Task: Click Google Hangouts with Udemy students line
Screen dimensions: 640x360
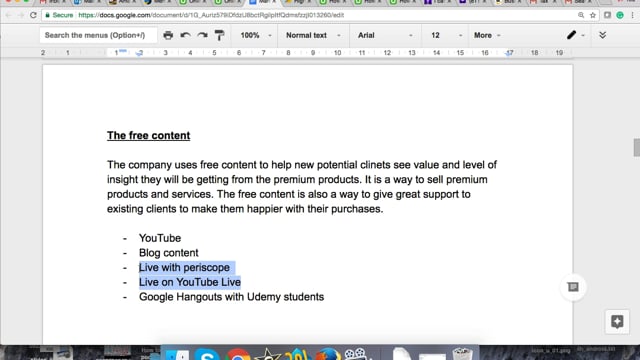Action: 231,297
